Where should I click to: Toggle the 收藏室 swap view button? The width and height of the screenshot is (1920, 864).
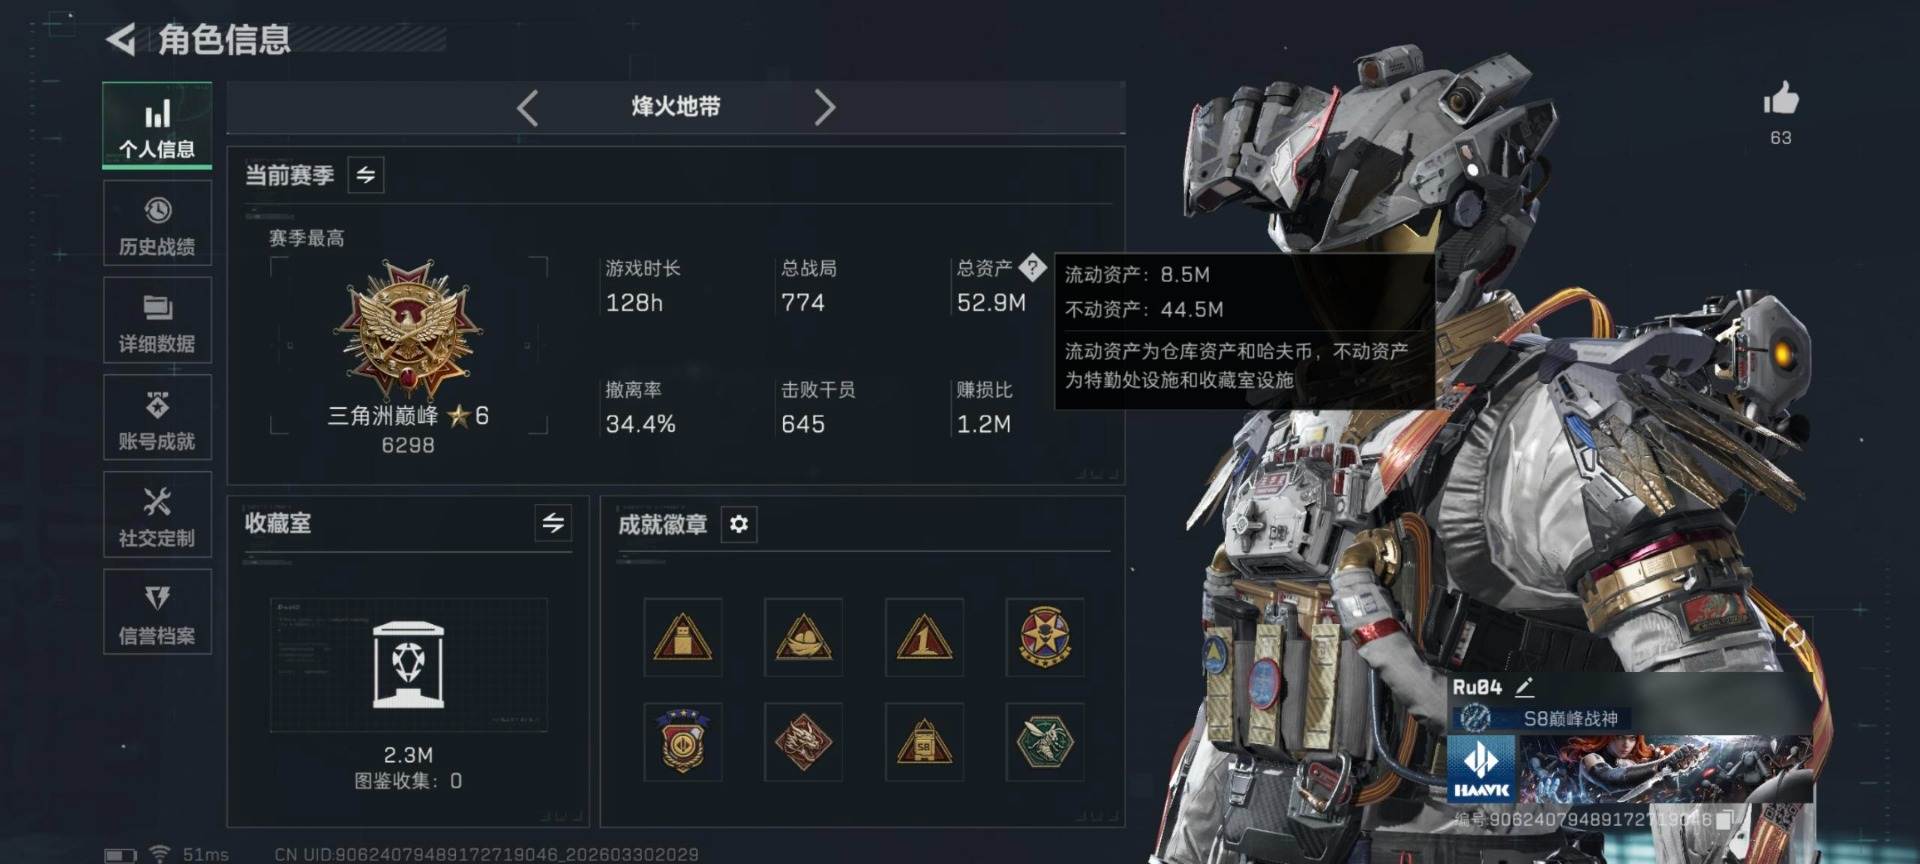point(553,523)
